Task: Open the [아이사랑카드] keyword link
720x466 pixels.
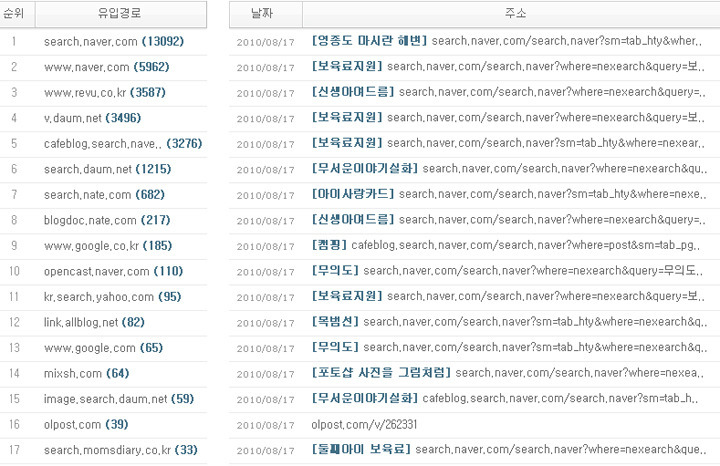Action: pyautogui.click(x=353, y=194)
